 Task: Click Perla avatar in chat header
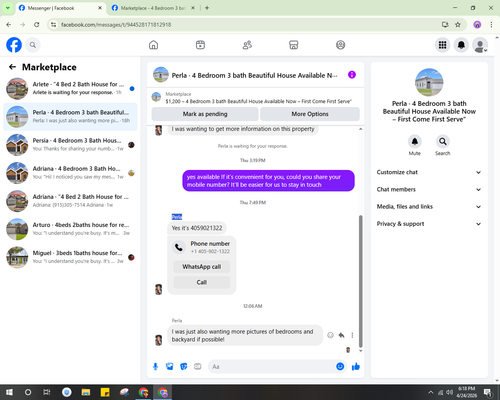[x=161, y=75]
